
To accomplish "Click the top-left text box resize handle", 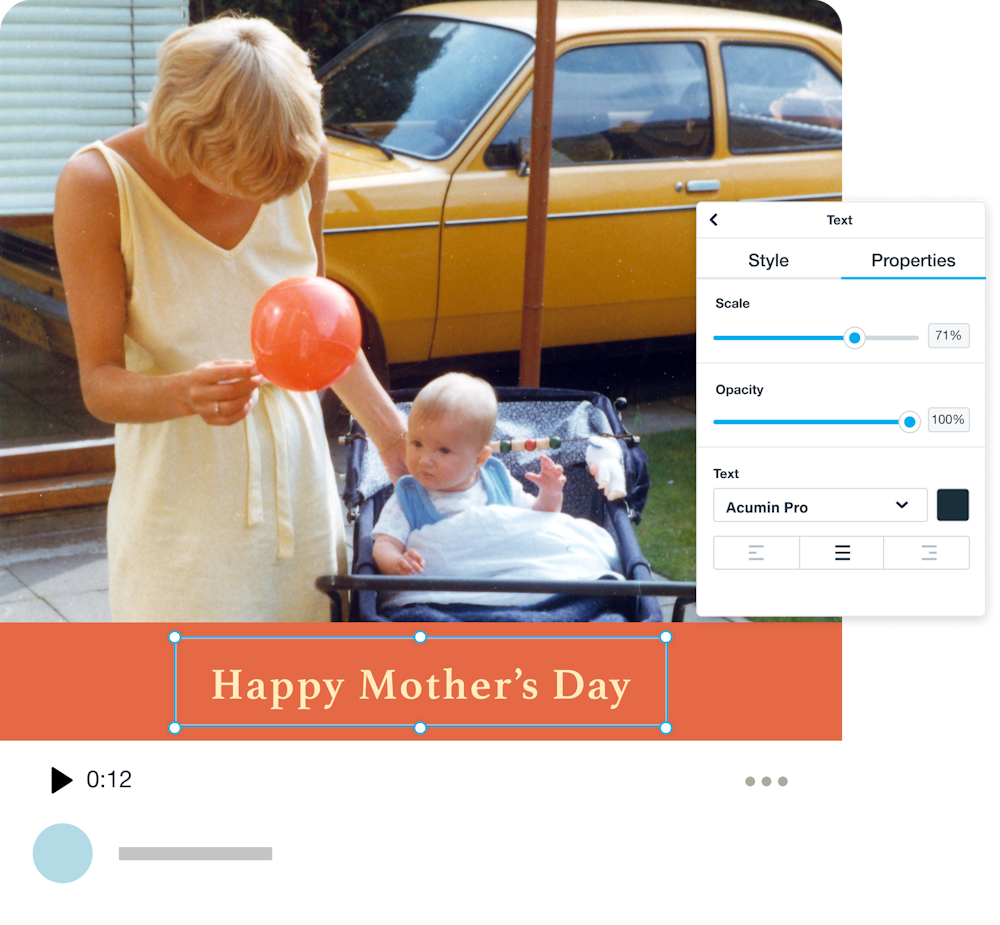I will coord(175,637).
